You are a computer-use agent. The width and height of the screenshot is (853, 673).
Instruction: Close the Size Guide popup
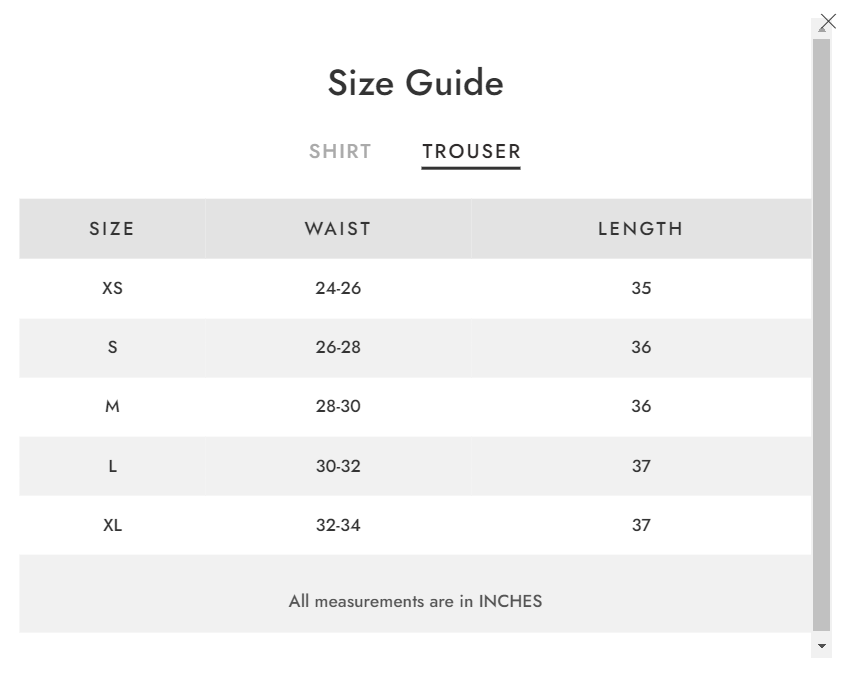[x=828, y=22]
